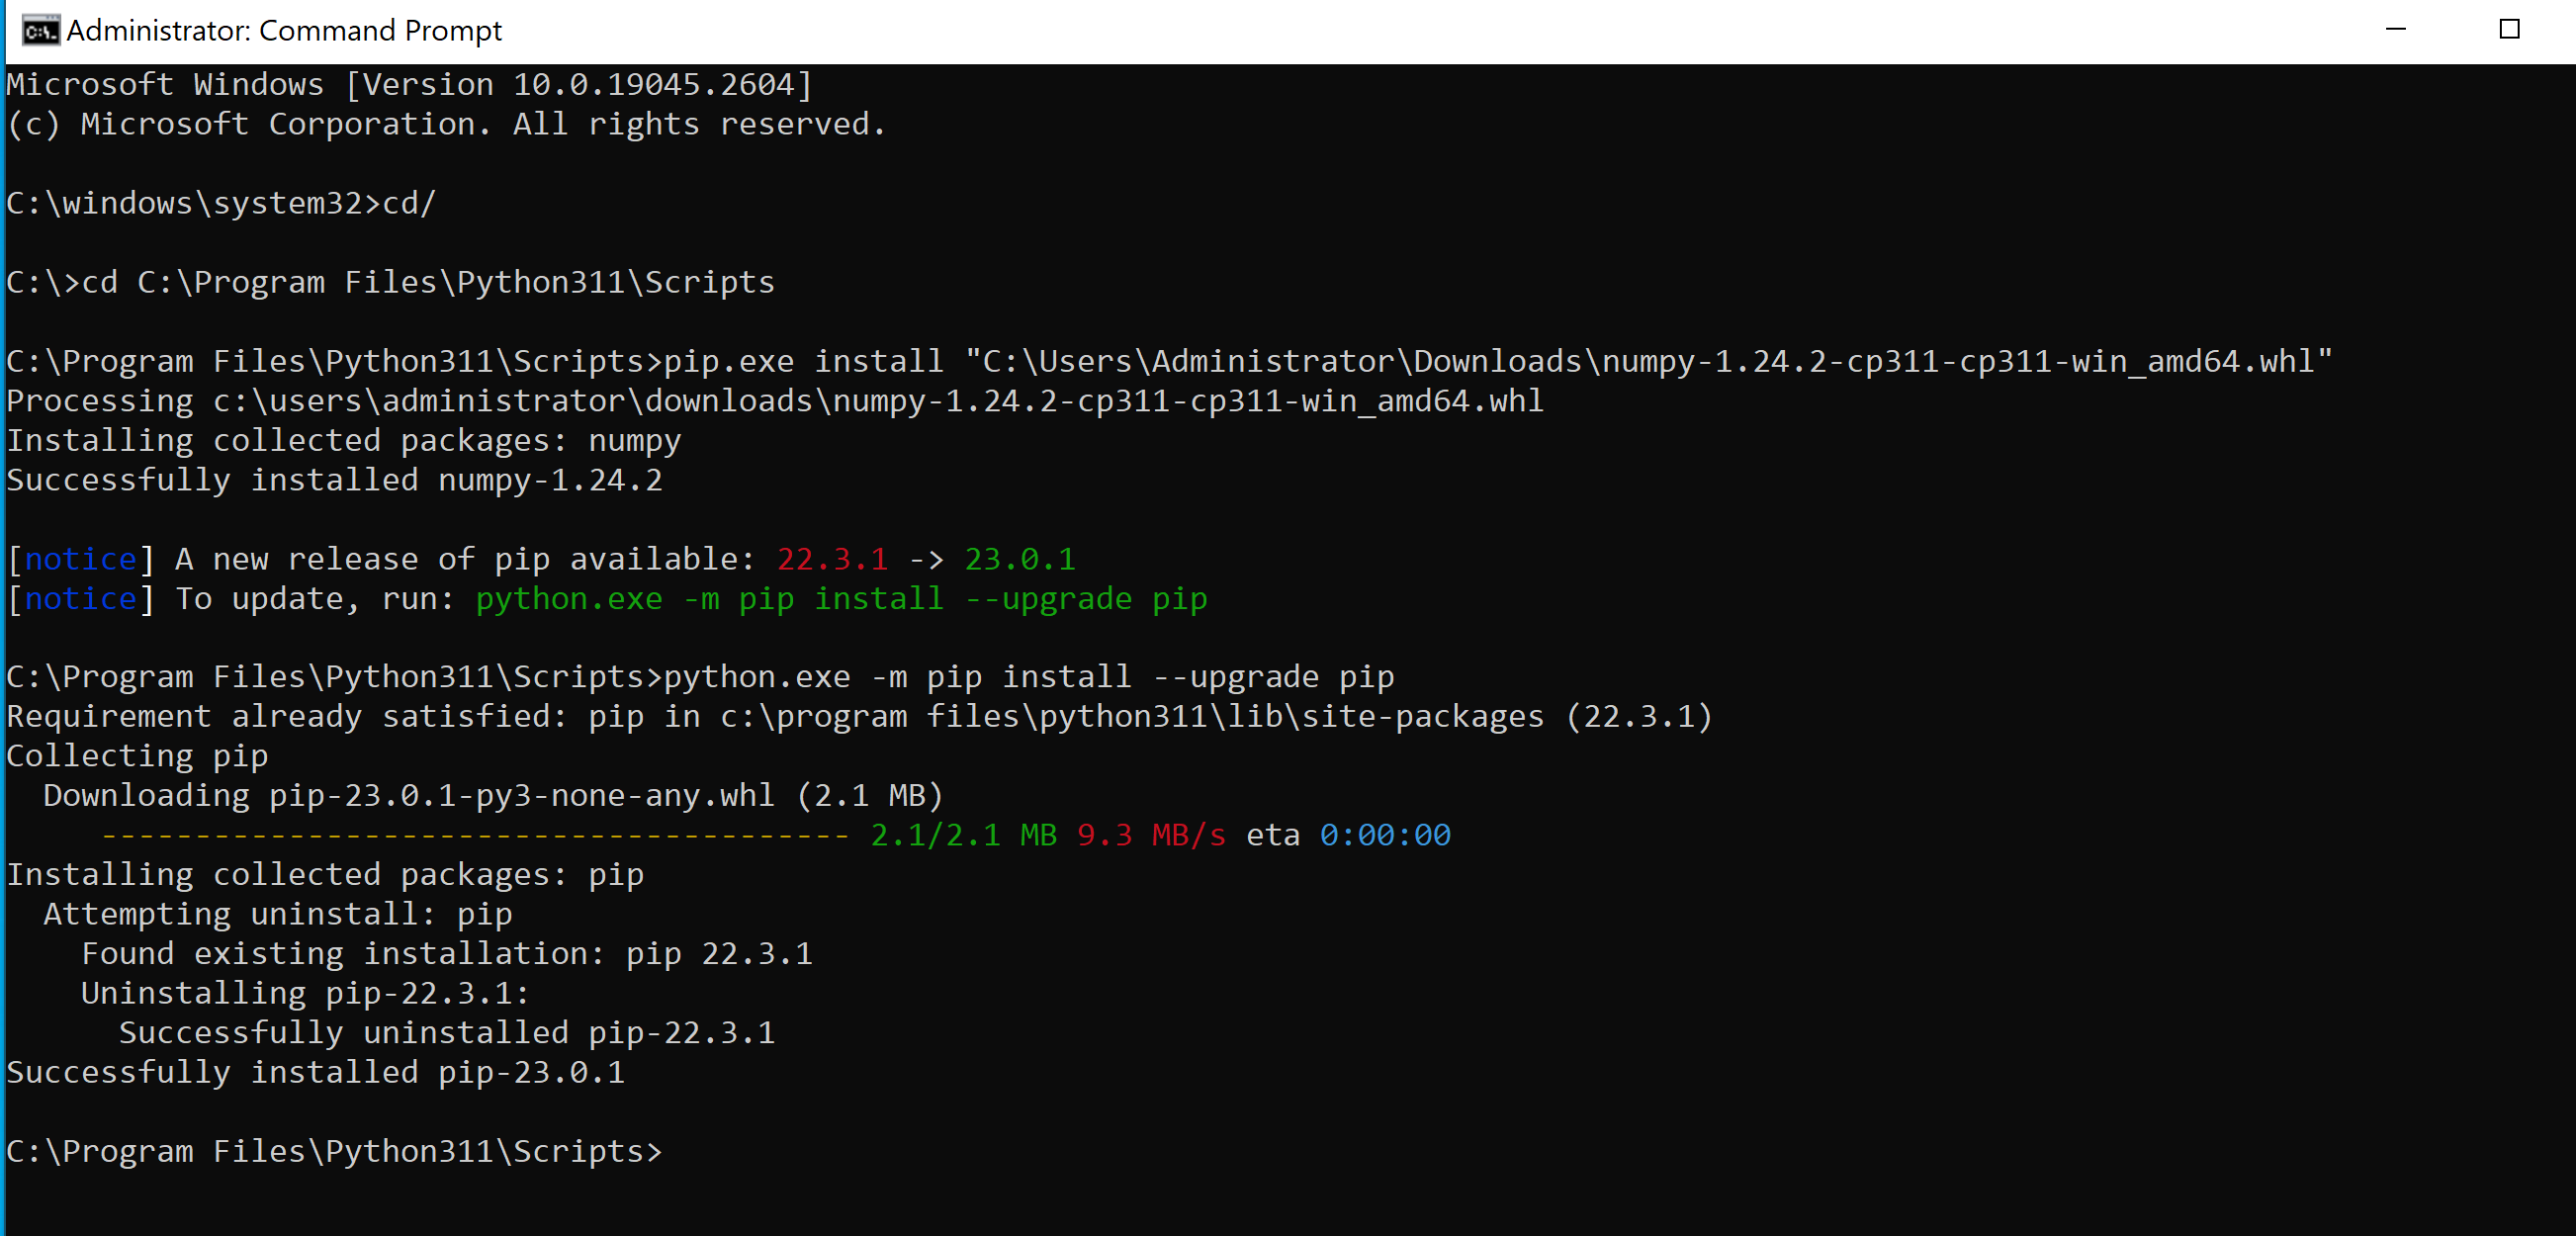
Task: Click the pip download progress bar
Action: pyautogui.click(x=475, y=835)
